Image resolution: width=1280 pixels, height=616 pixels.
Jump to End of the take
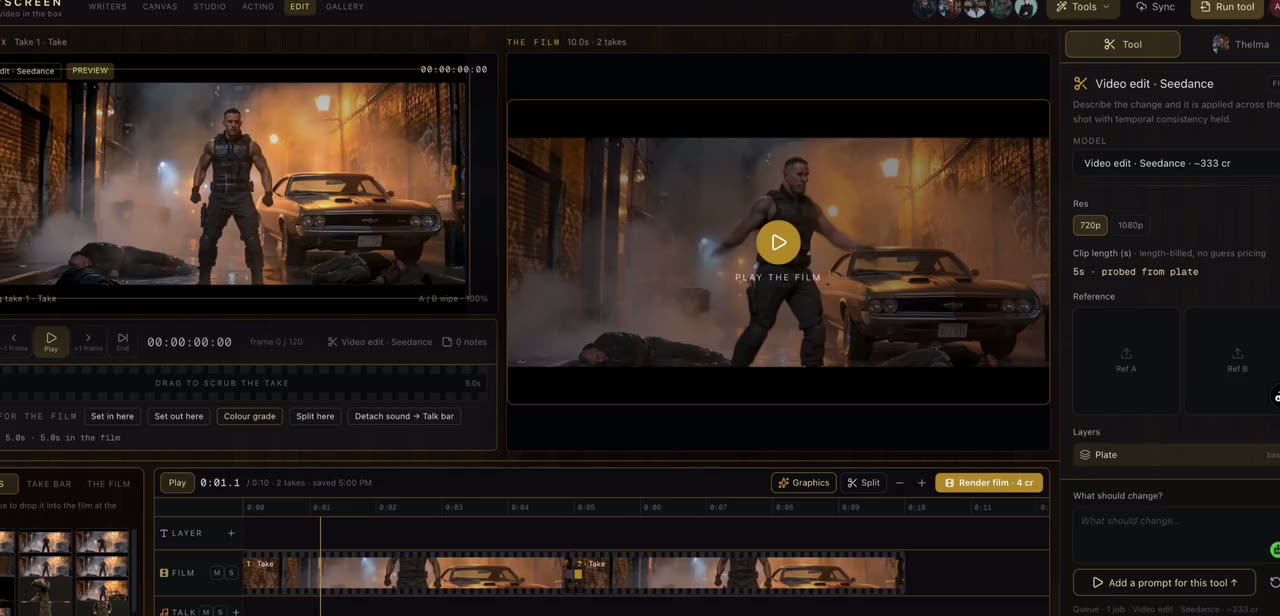pos(122,341)
